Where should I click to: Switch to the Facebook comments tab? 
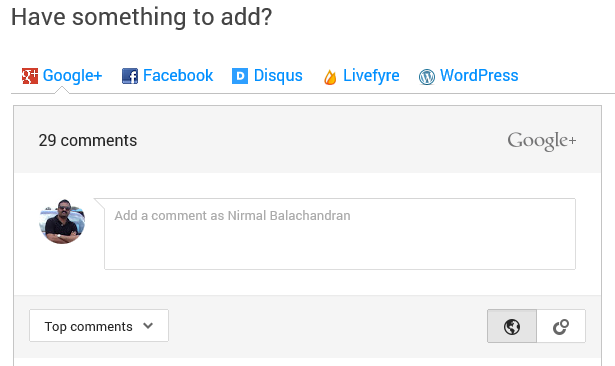coord(167,76)
